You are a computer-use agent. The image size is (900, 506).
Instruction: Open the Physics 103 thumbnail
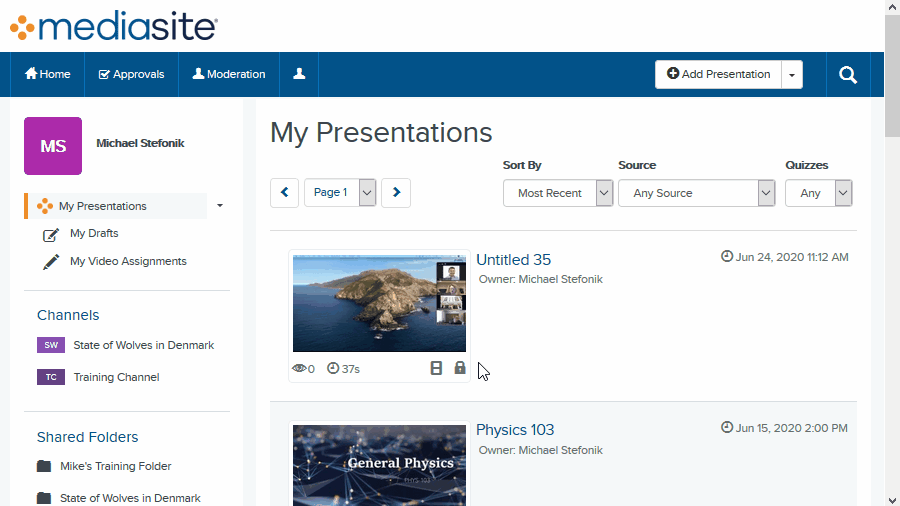[379, 465]
